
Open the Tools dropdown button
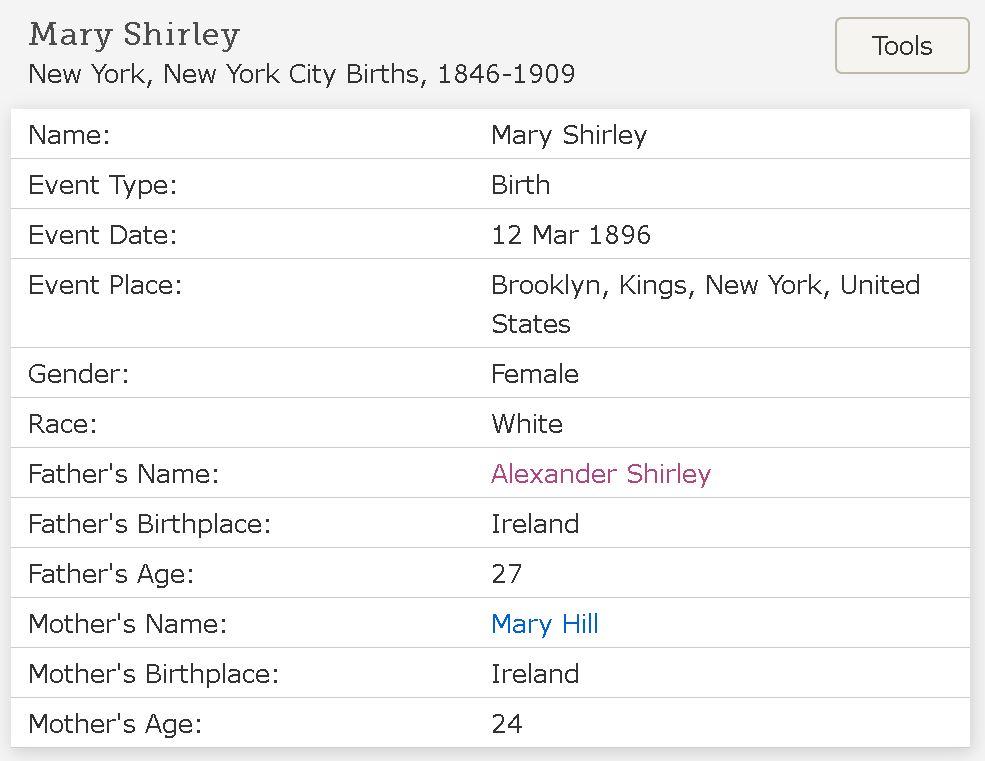(x=901, y=46)
